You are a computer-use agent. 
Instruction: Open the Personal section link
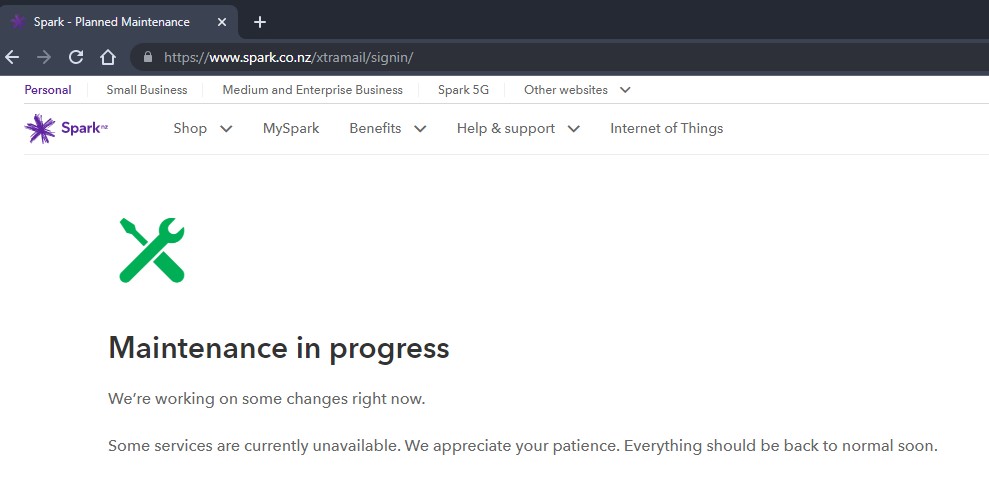[x=48, y=90]
